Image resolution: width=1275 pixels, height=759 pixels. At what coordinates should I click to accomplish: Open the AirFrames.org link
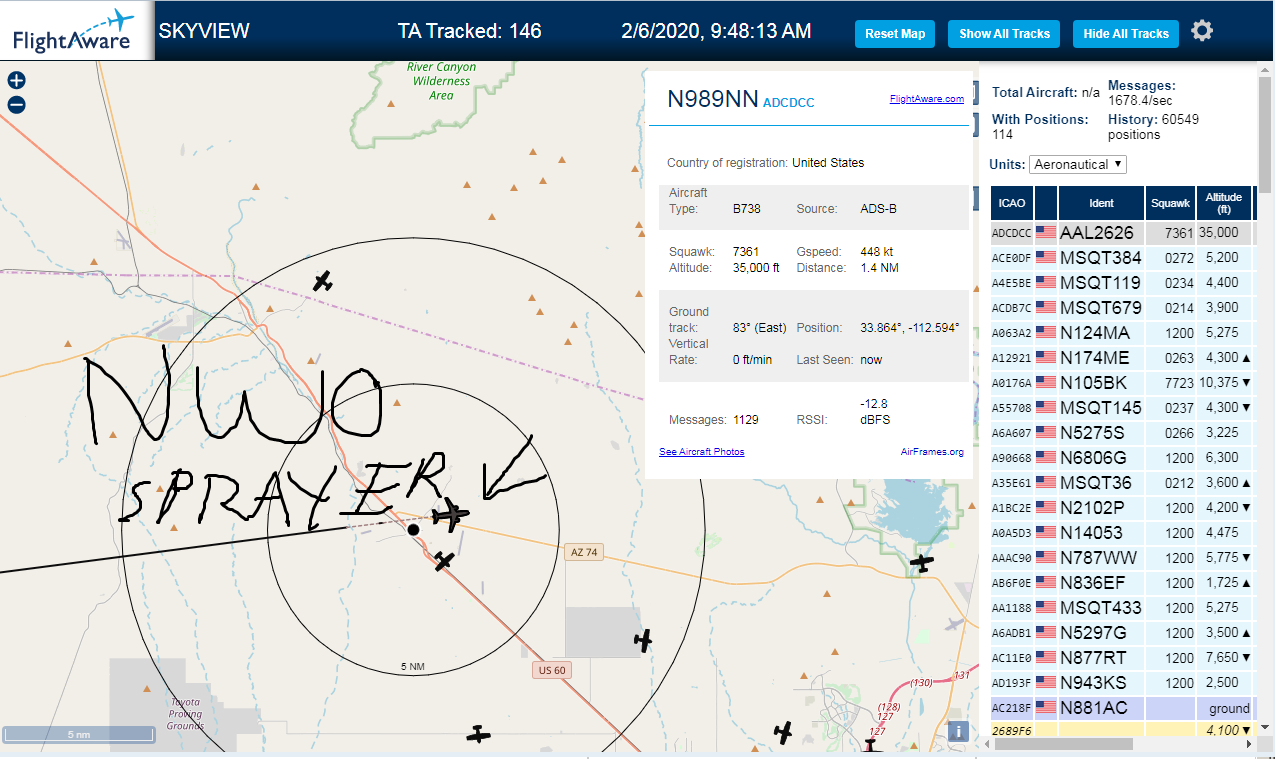click(932, 452)
